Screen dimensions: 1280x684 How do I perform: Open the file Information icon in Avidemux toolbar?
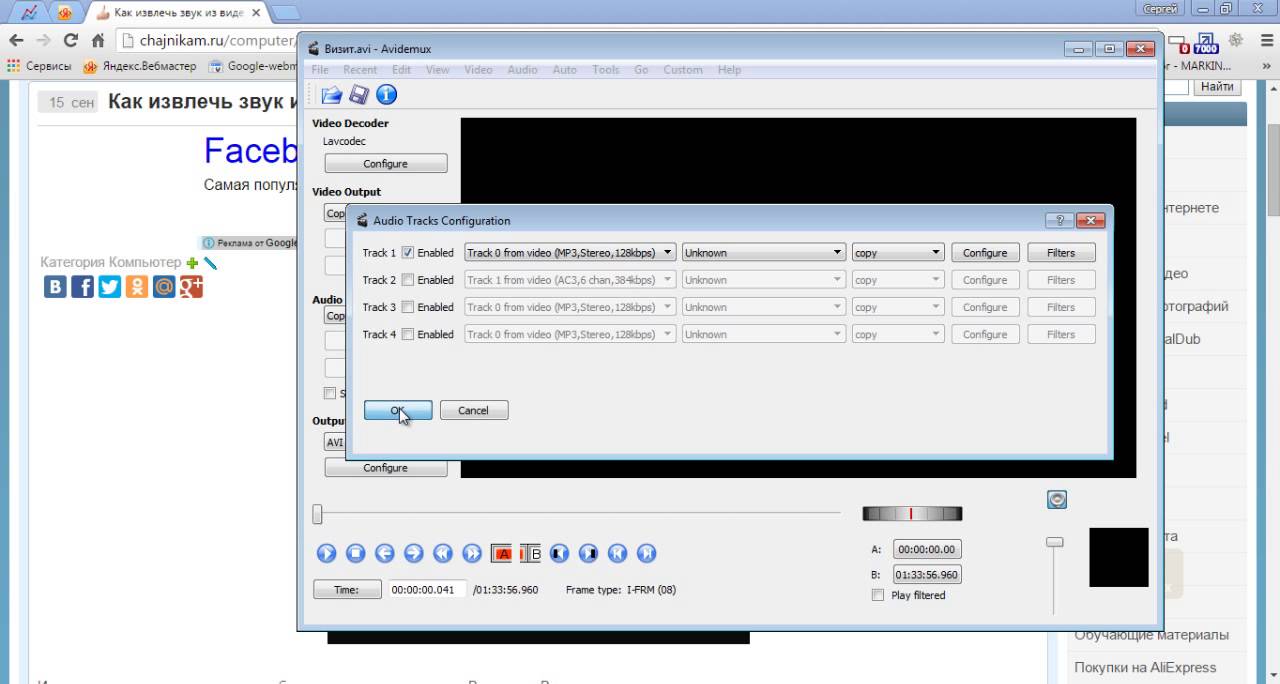pos(386,95)
